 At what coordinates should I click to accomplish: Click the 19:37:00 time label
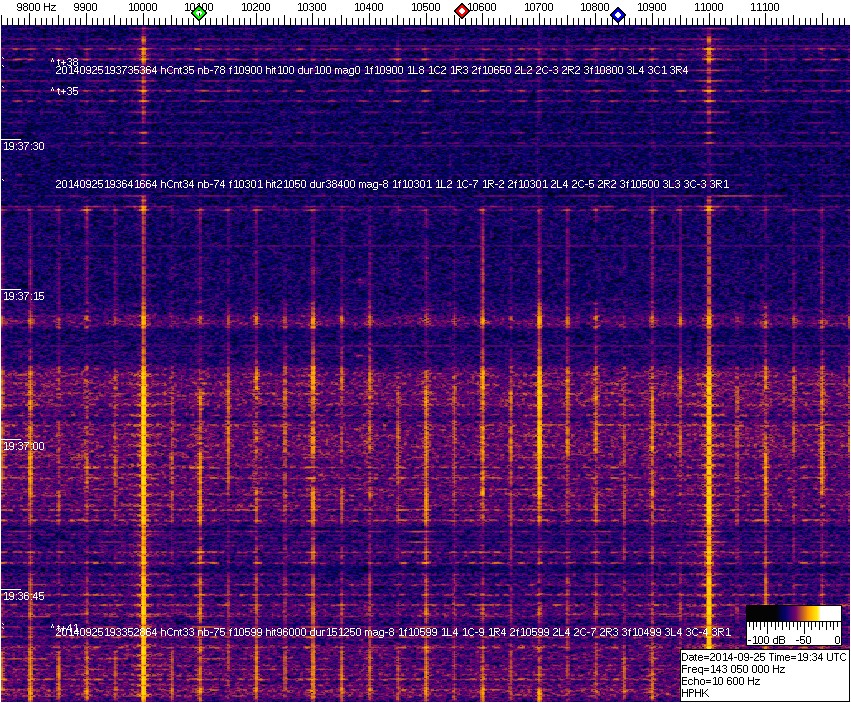[24, 446]
